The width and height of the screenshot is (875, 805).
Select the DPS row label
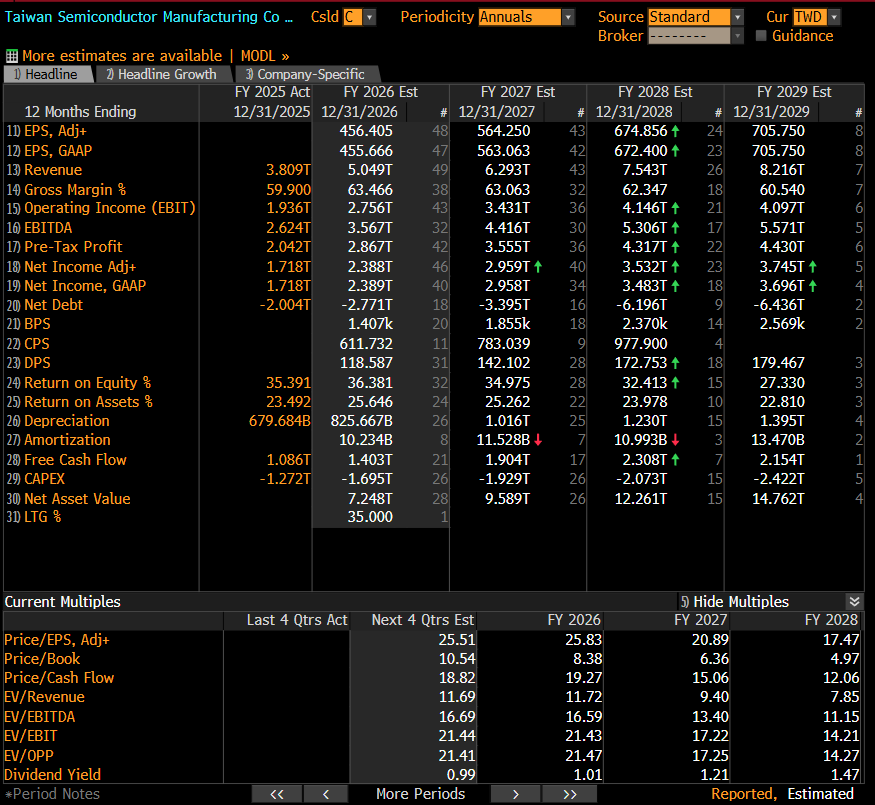tap(37, 363)
